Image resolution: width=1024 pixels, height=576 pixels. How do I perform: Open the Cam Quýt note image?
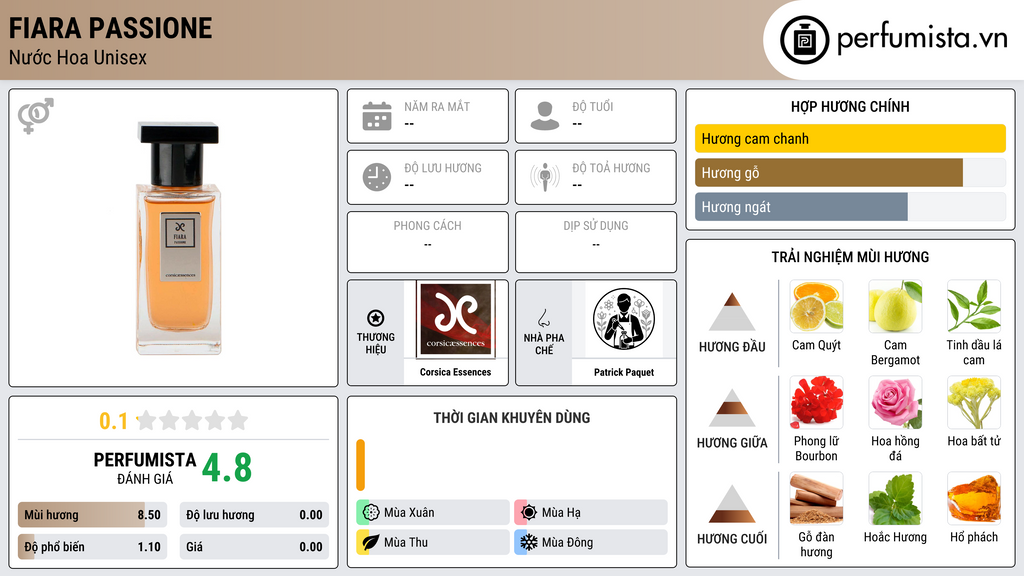click(x=816, y=306)
